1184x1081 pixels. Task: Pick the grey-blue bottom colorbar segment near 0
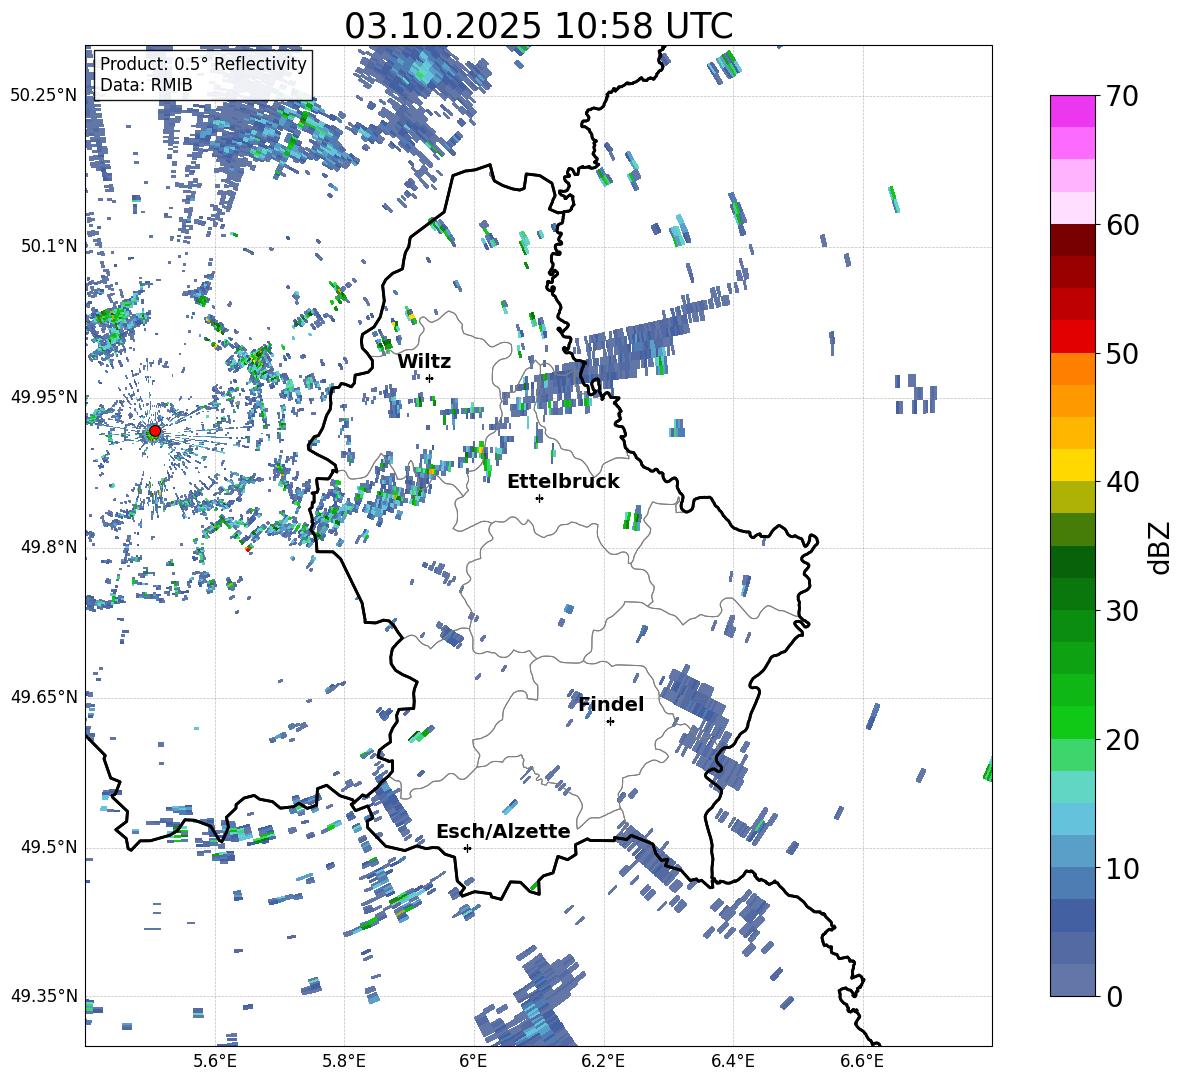pos(1072,980)
